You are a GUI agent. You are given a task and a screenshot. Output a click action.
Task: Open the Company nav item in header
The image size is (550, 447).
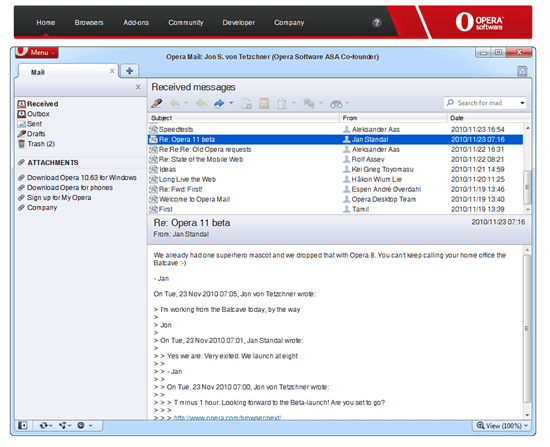[x=289, y=23]
